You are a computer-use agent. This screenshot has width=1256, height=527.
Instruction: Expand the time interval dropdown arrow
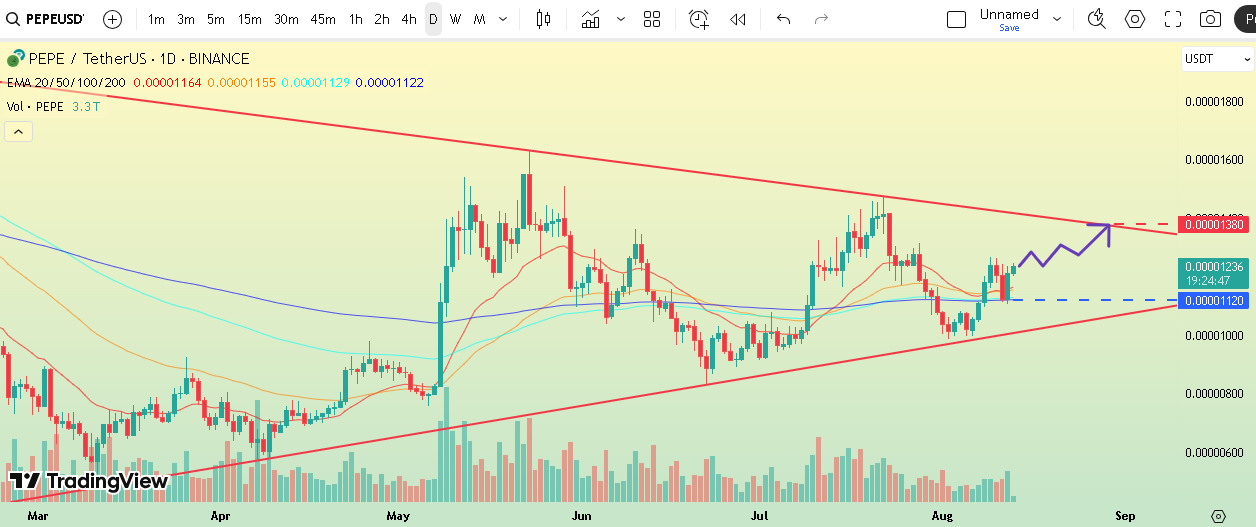503,19
